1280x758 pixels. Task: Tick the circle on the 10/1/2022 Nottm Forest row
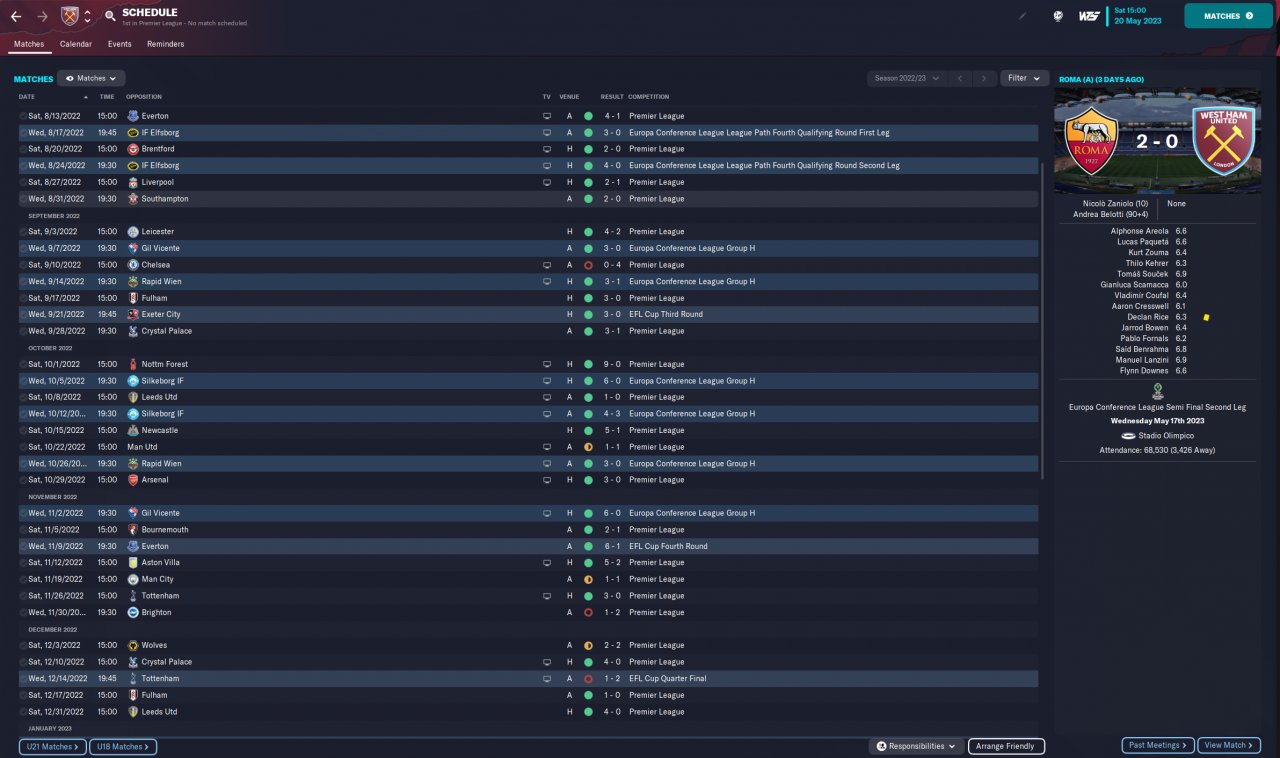(x=23, y=364)
